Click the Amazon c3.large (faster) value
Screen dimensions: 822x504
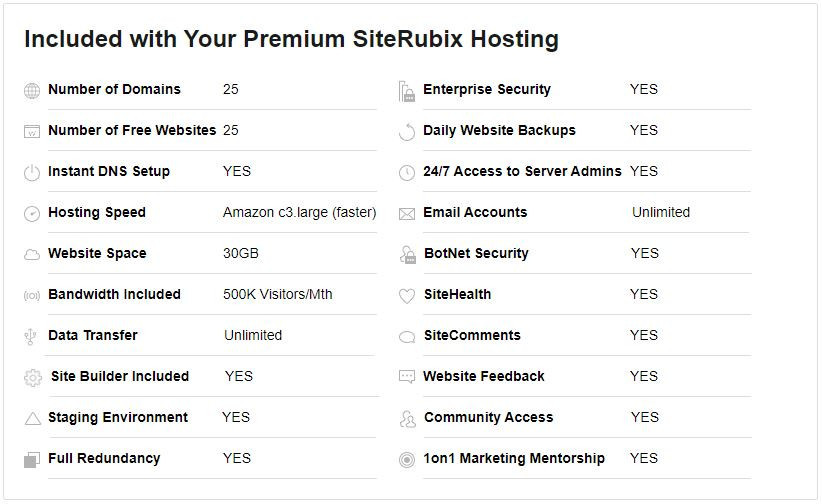pos(299,212)
